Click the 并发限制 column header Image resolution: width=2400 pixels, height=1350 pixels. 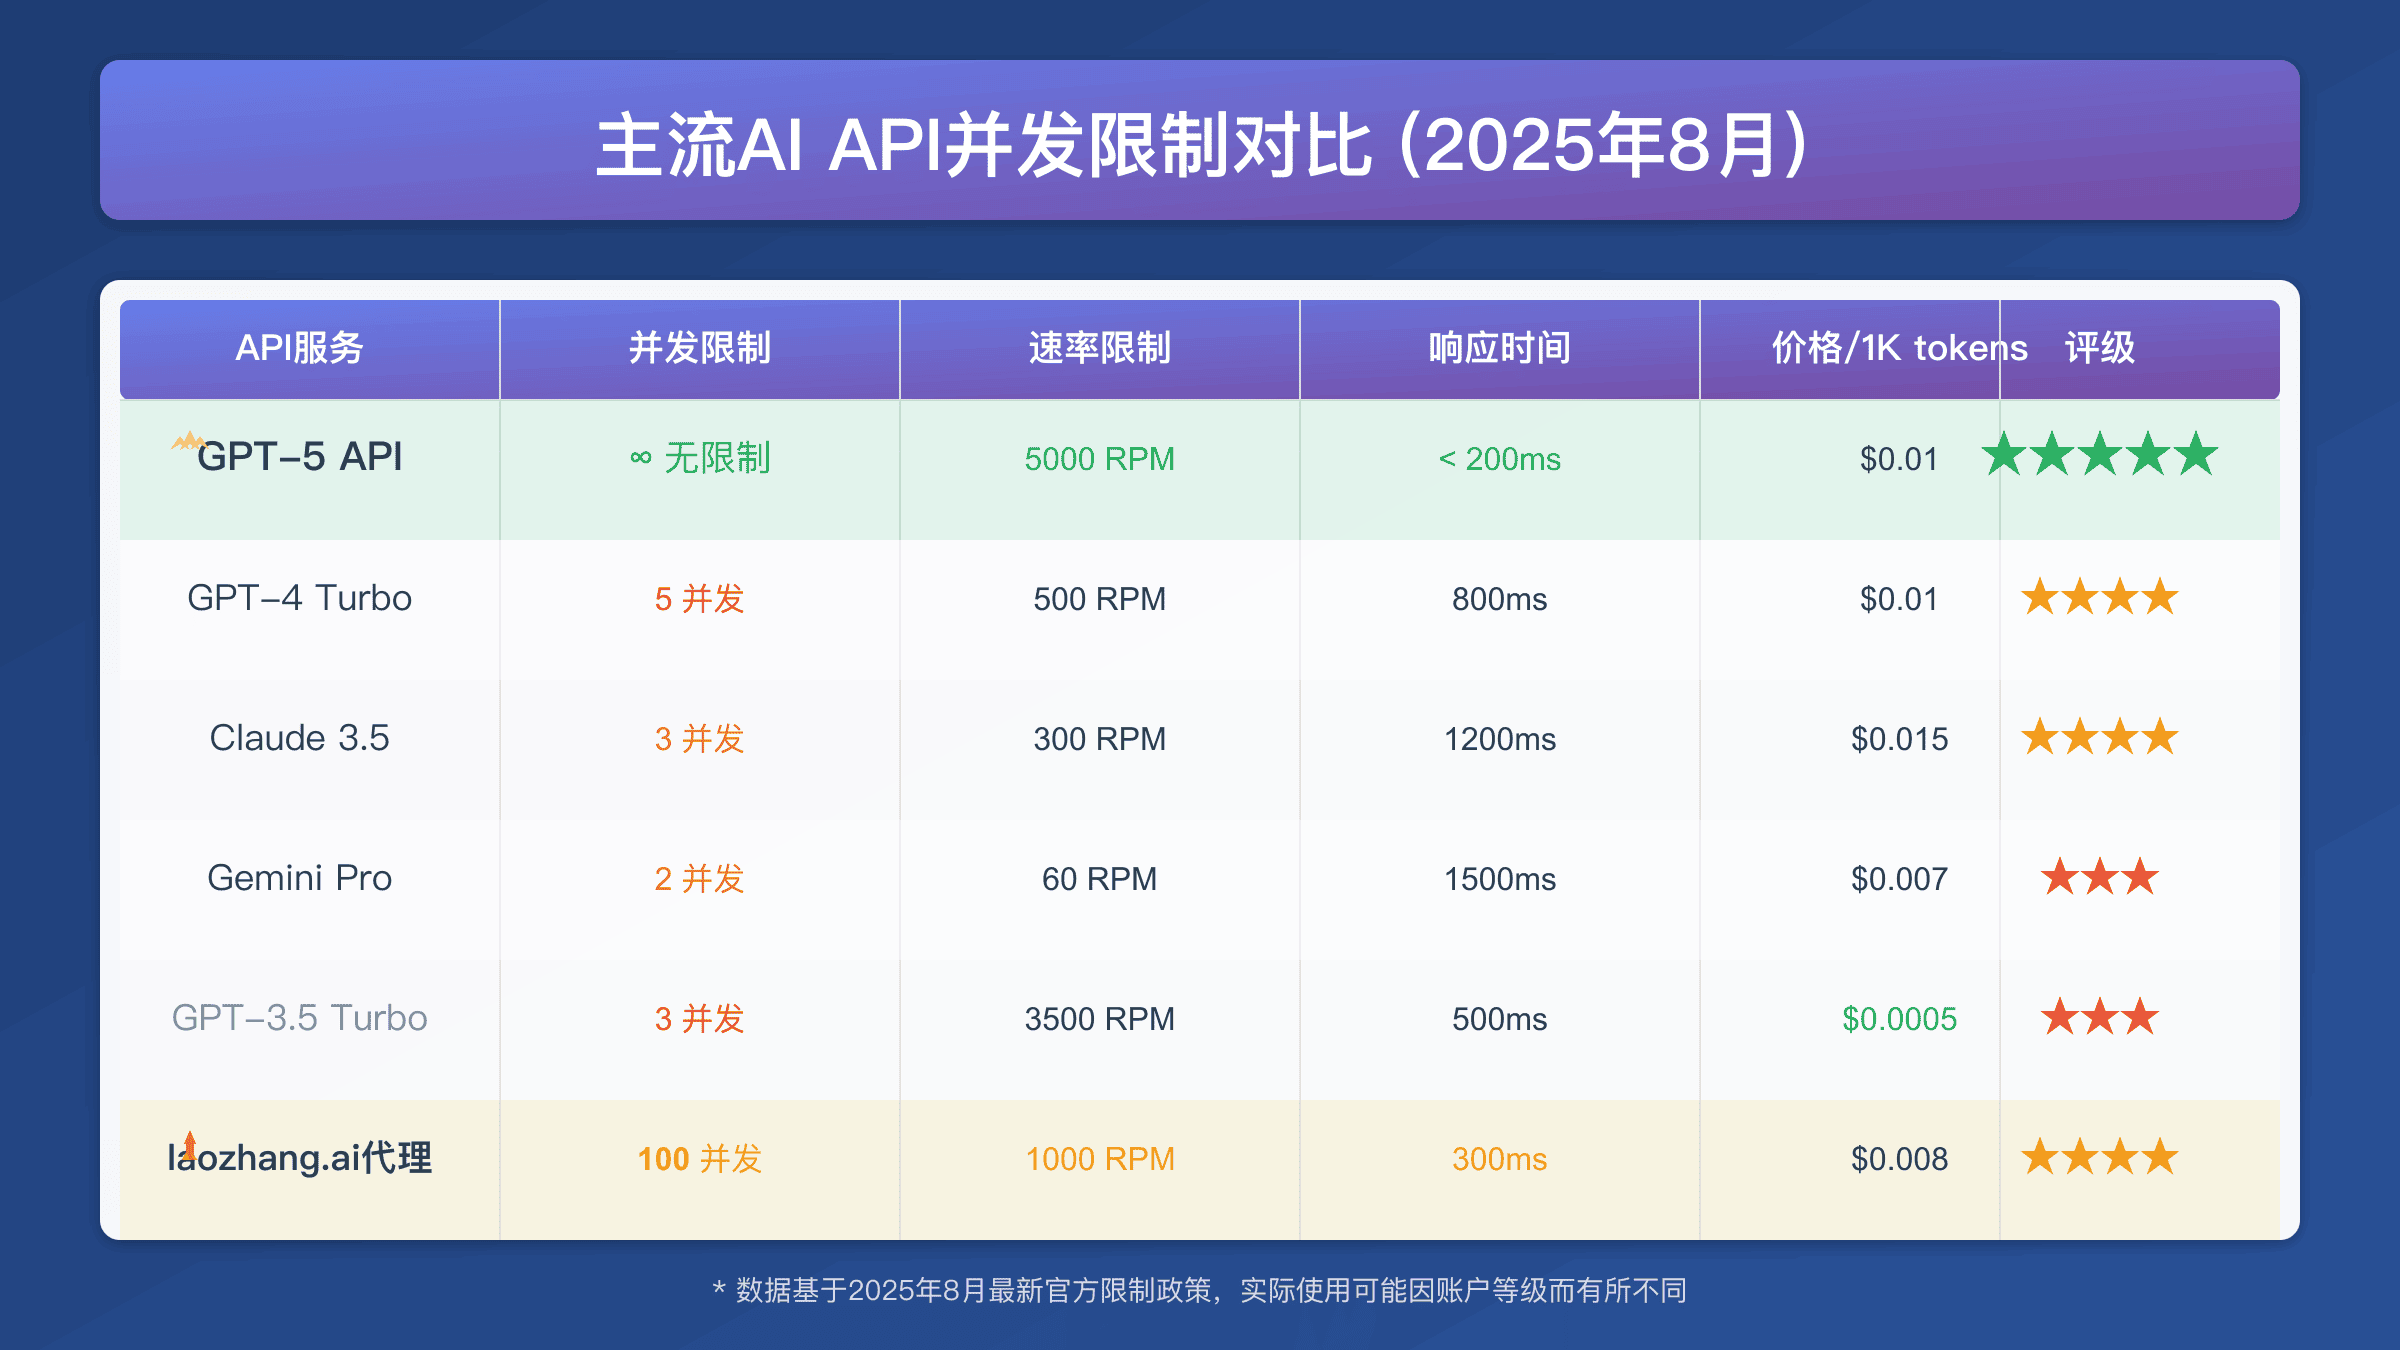(x=699, y=348)
